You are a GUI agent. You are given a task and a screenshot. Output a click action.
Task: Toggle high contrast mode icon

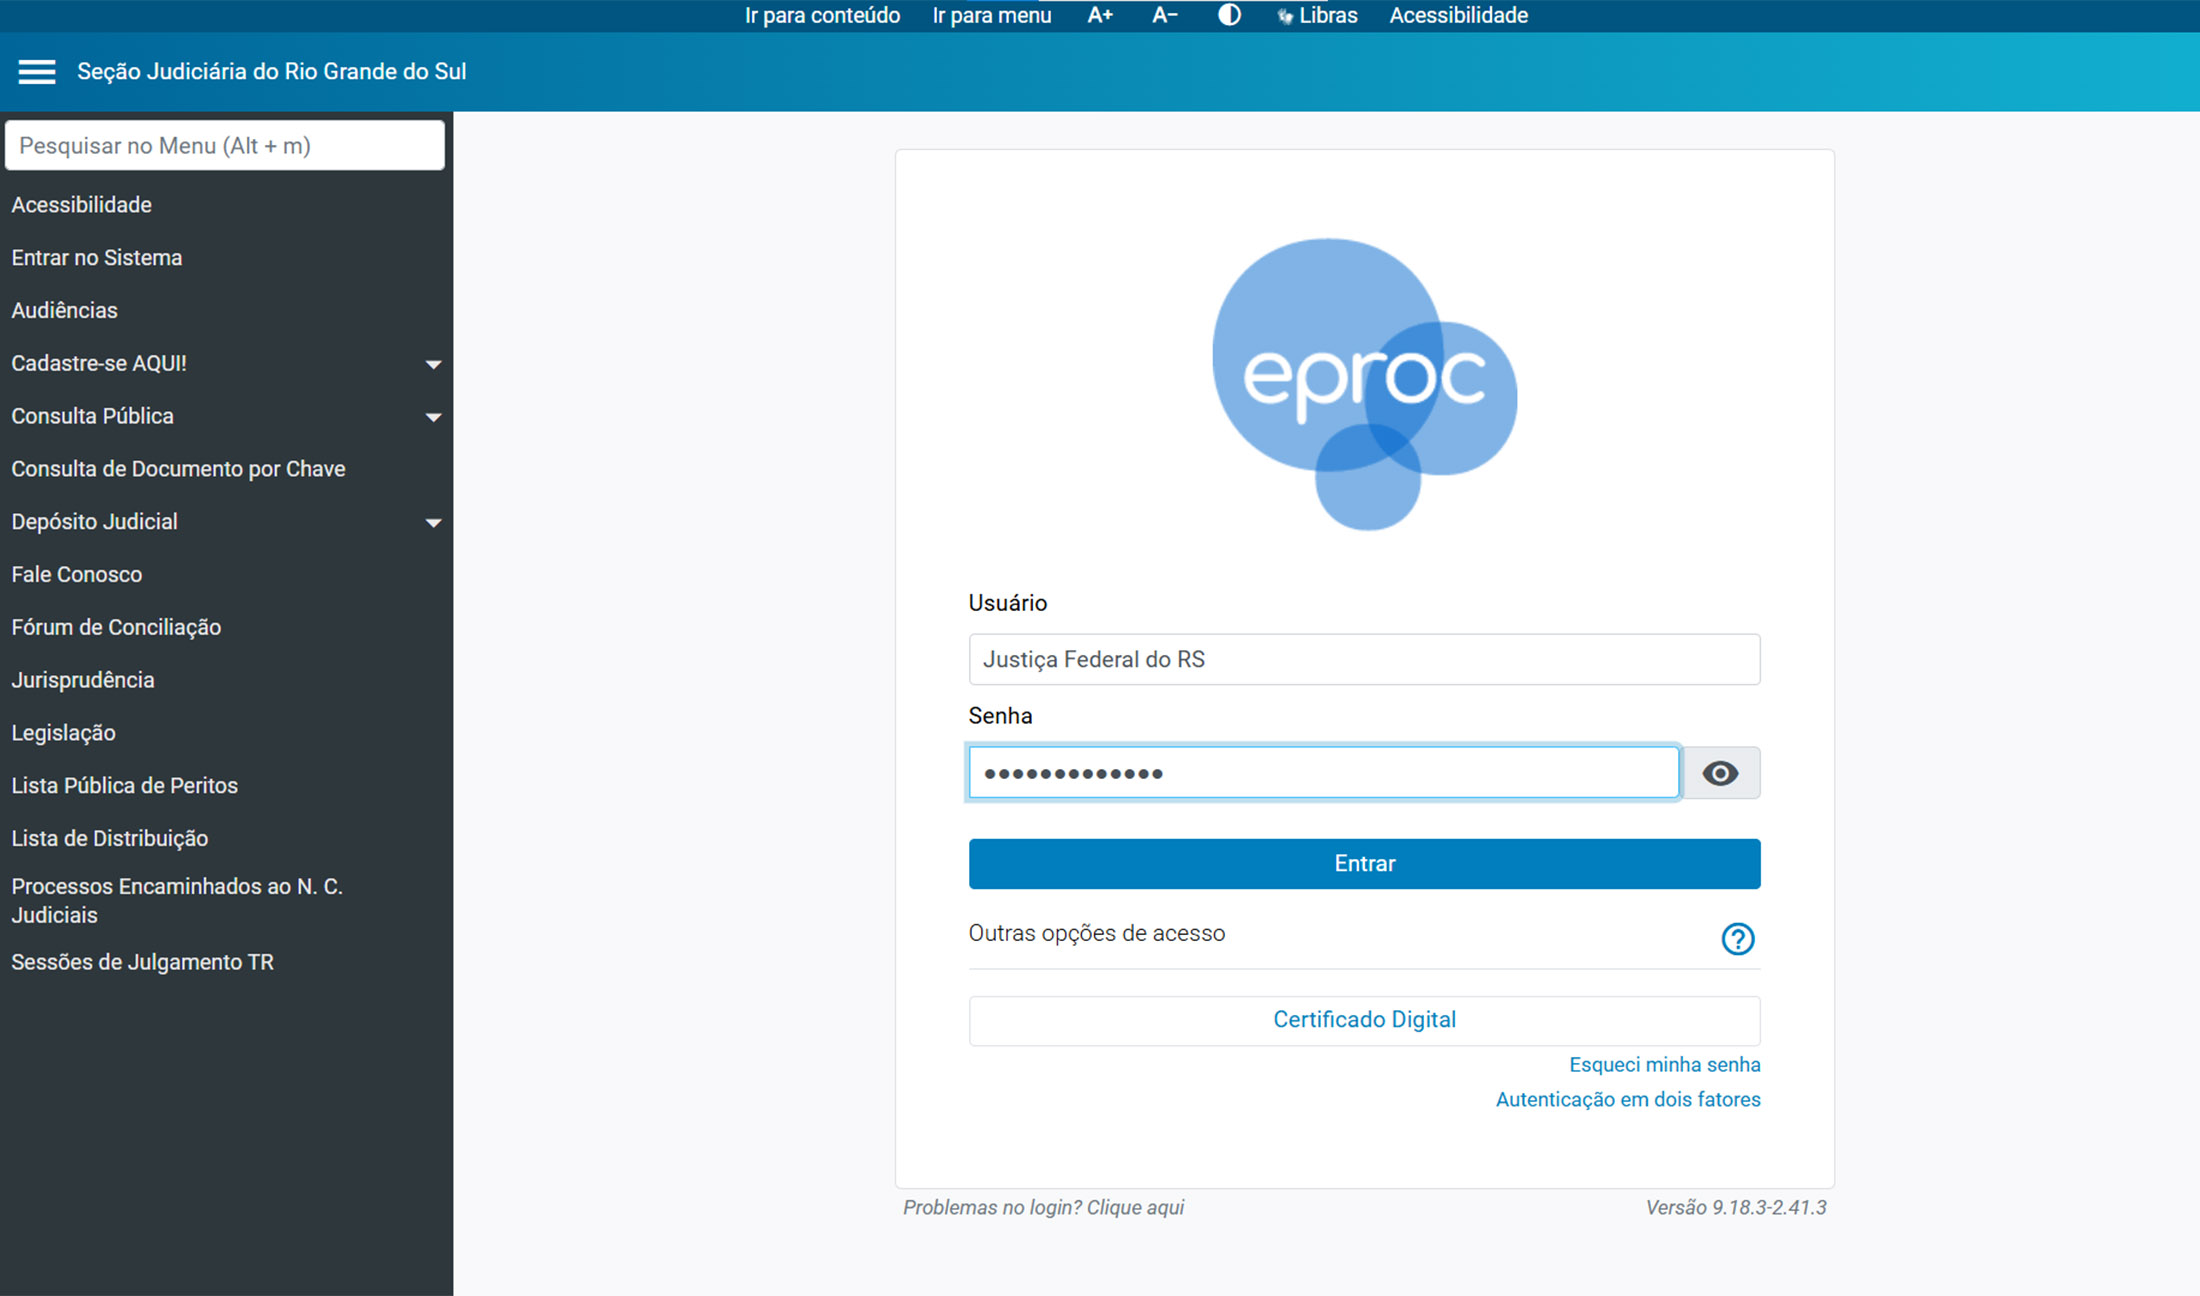pyautogui.click(x=1229, y=15)
